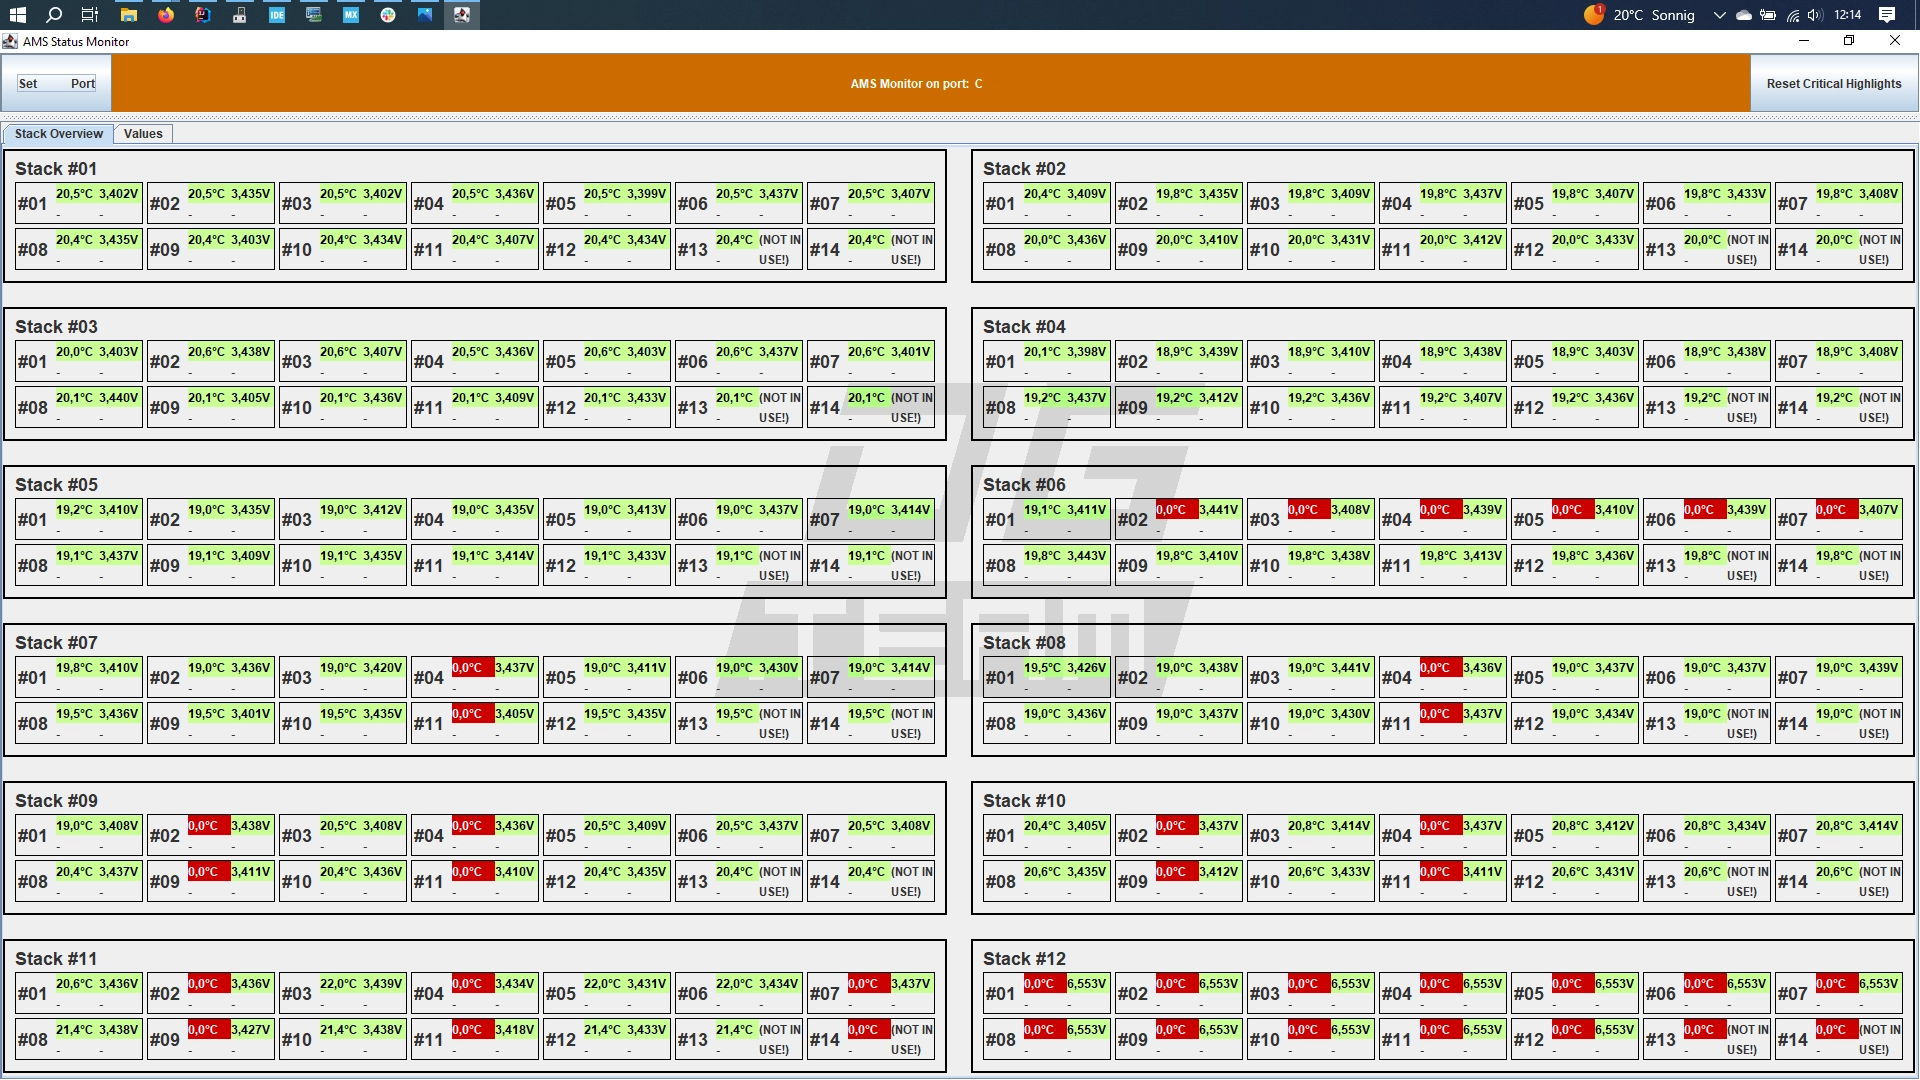Image resolution: width=1920 pixels, height=1080 pixels.
Task: Select cell #14 'NOT IN USE' in Stack #03
Action: (x=871, y=407)
